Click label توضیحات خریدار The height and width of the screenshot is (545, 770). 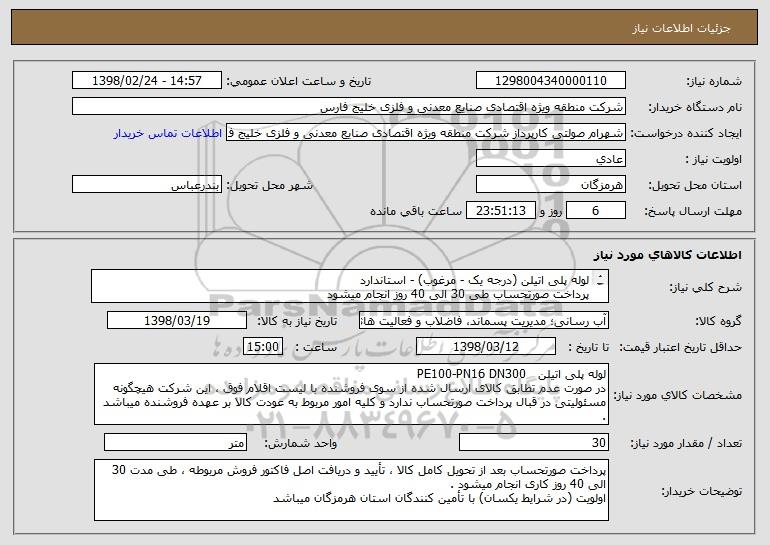tap(702, 491)
